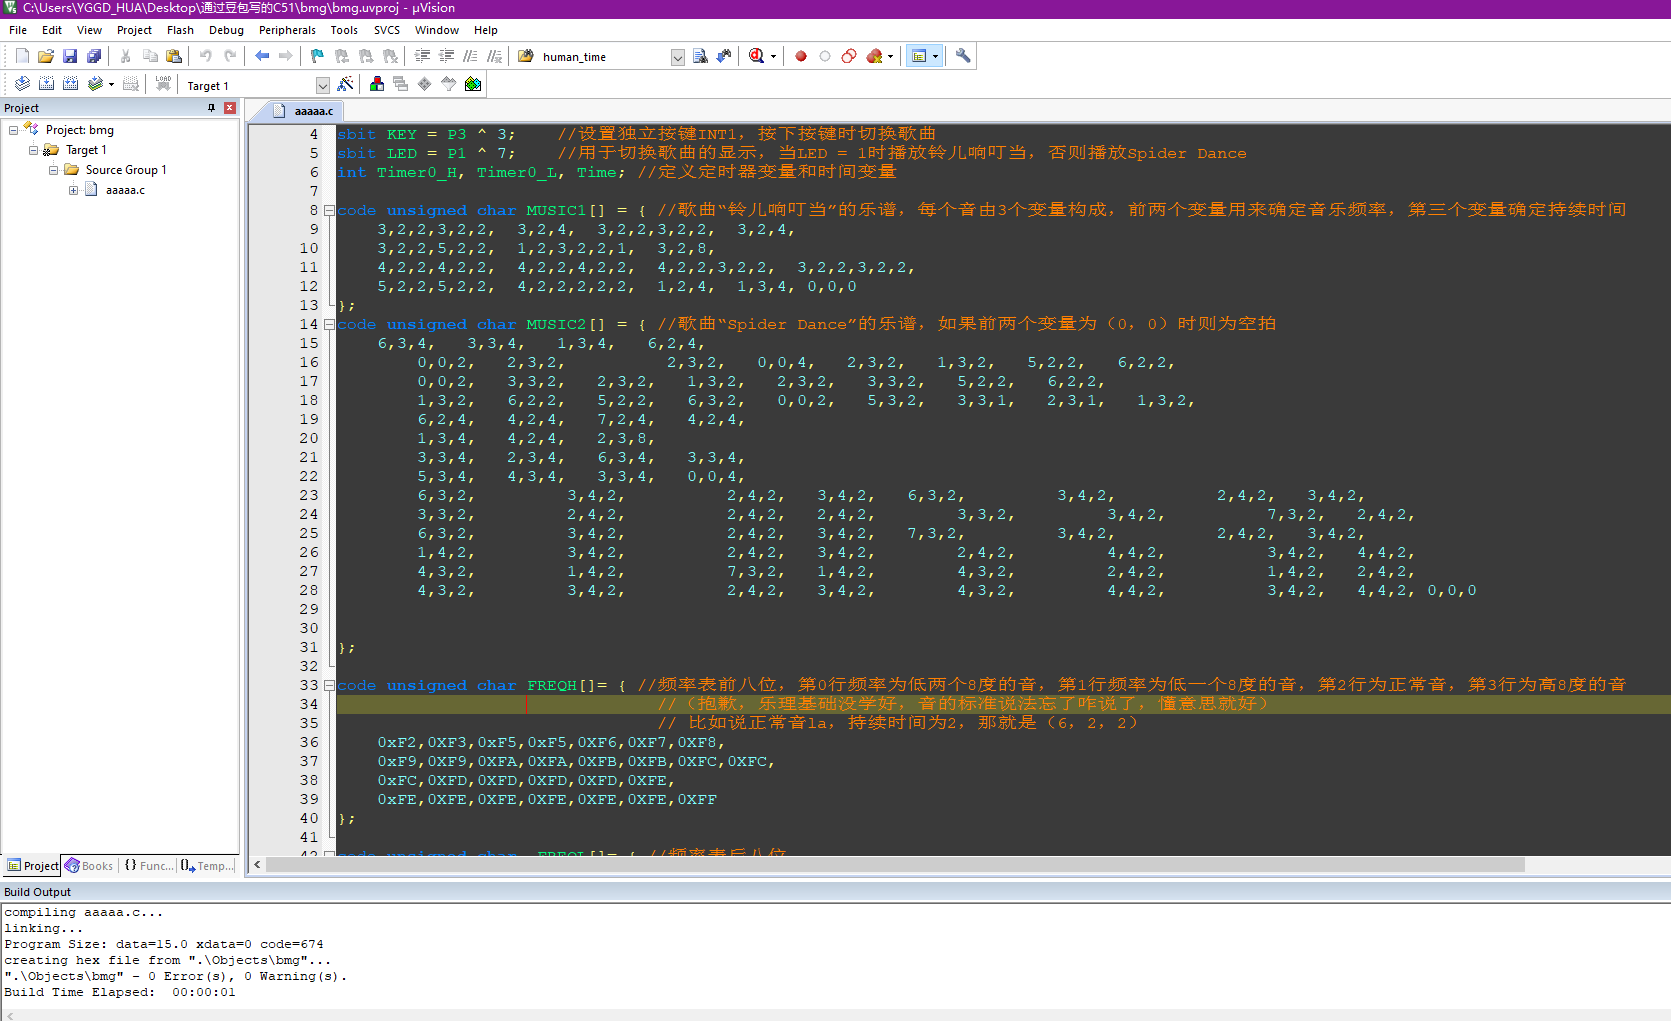The width and height of the screenshot is (1671, 1021).
Task: Open a file using the folder icon
Action: pos(46,56)
